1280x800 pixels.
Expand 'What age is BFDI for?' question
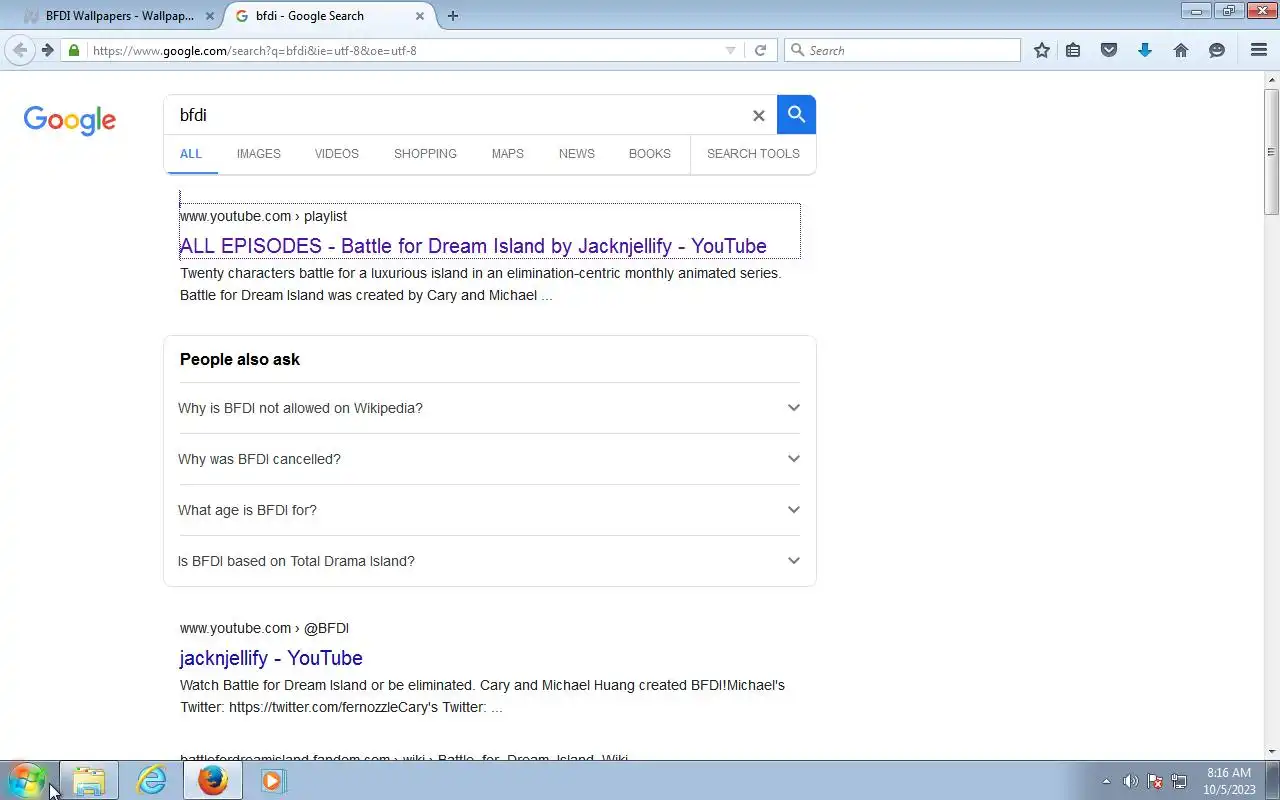coord(490,510)
